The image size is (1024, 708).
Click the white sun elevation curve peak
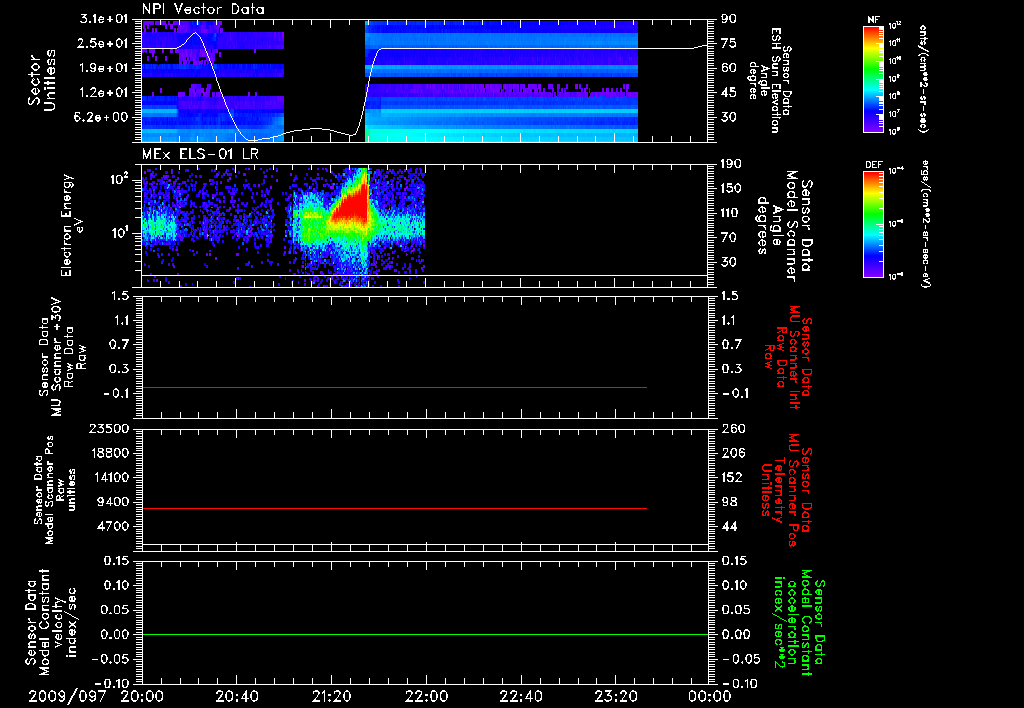[x=195, y=34]
